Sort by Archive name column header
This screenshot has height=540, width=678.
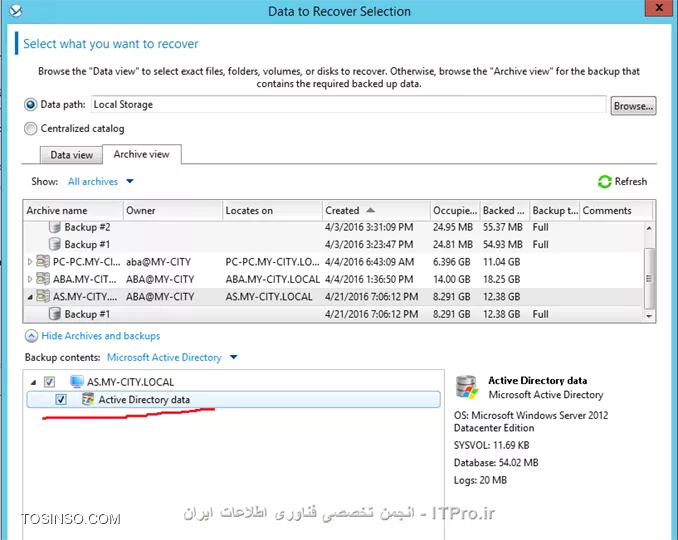73,211
